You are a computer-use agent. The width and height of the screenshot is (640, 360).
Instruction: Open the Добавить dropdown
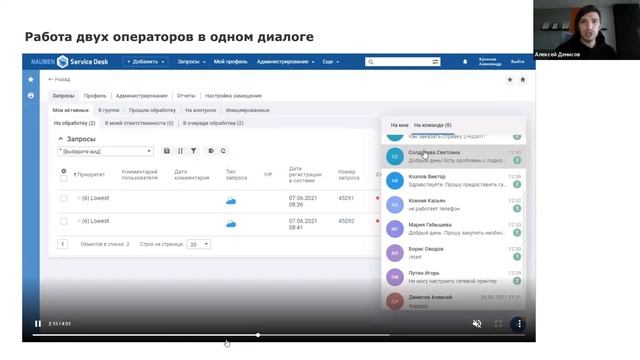[x=145, y=62]
